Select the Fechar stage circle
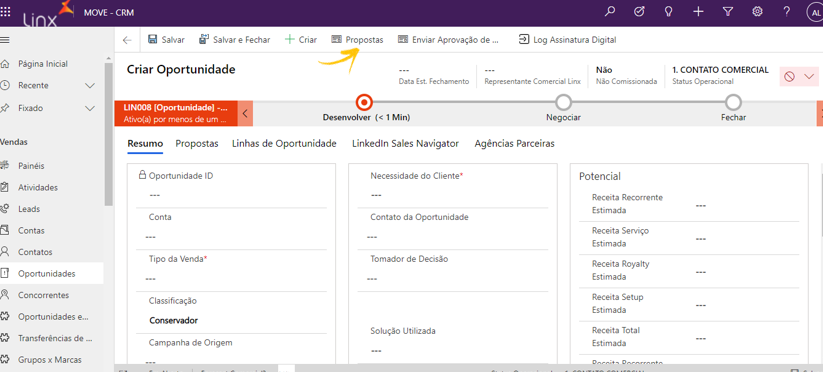This screenshot has height=372, width=823. point(733,102)
